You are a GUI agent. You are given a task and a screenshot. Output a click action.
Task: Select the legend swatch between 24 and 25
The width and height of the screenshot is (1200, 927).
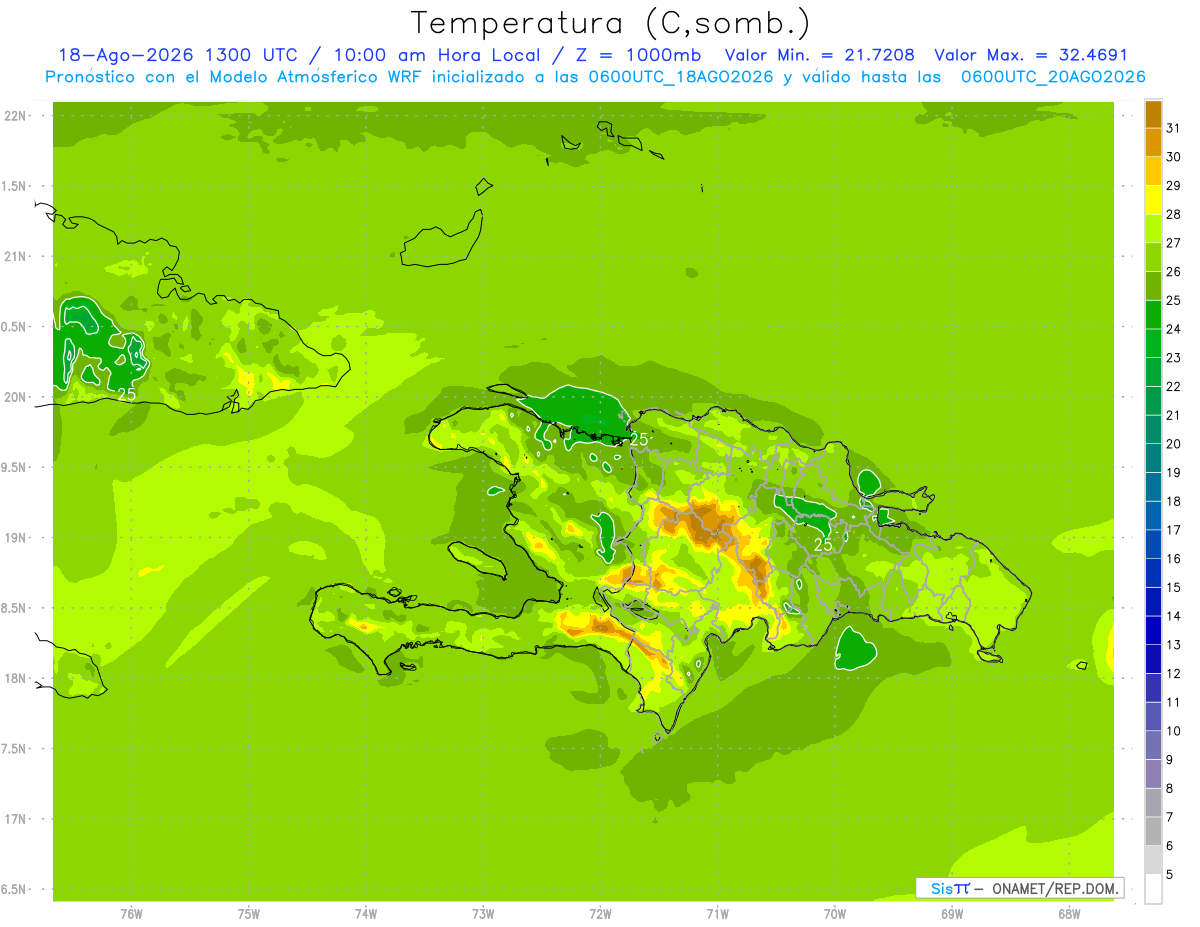click(x=1153, y=315)
